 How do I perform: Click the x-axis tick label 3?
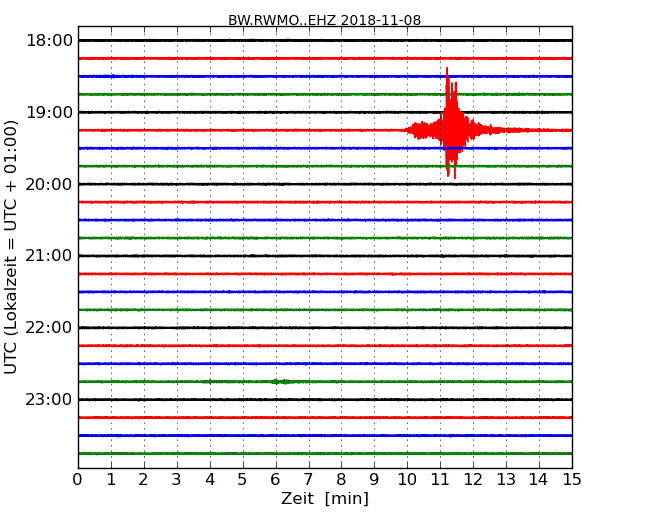click(x=177, y=479)
